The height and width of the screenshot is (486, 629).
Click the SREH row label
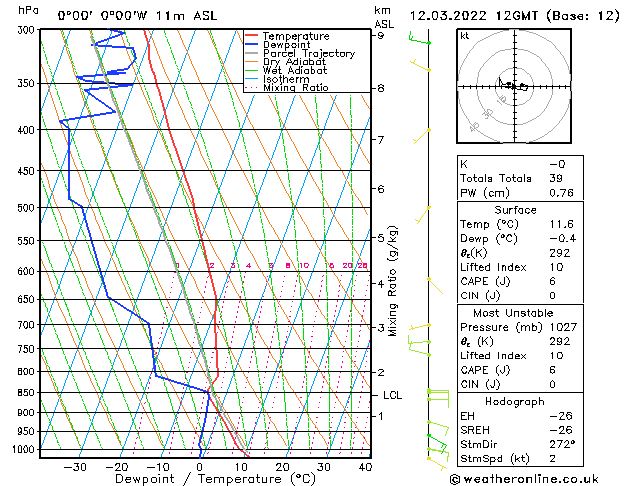tap(475, 430)
